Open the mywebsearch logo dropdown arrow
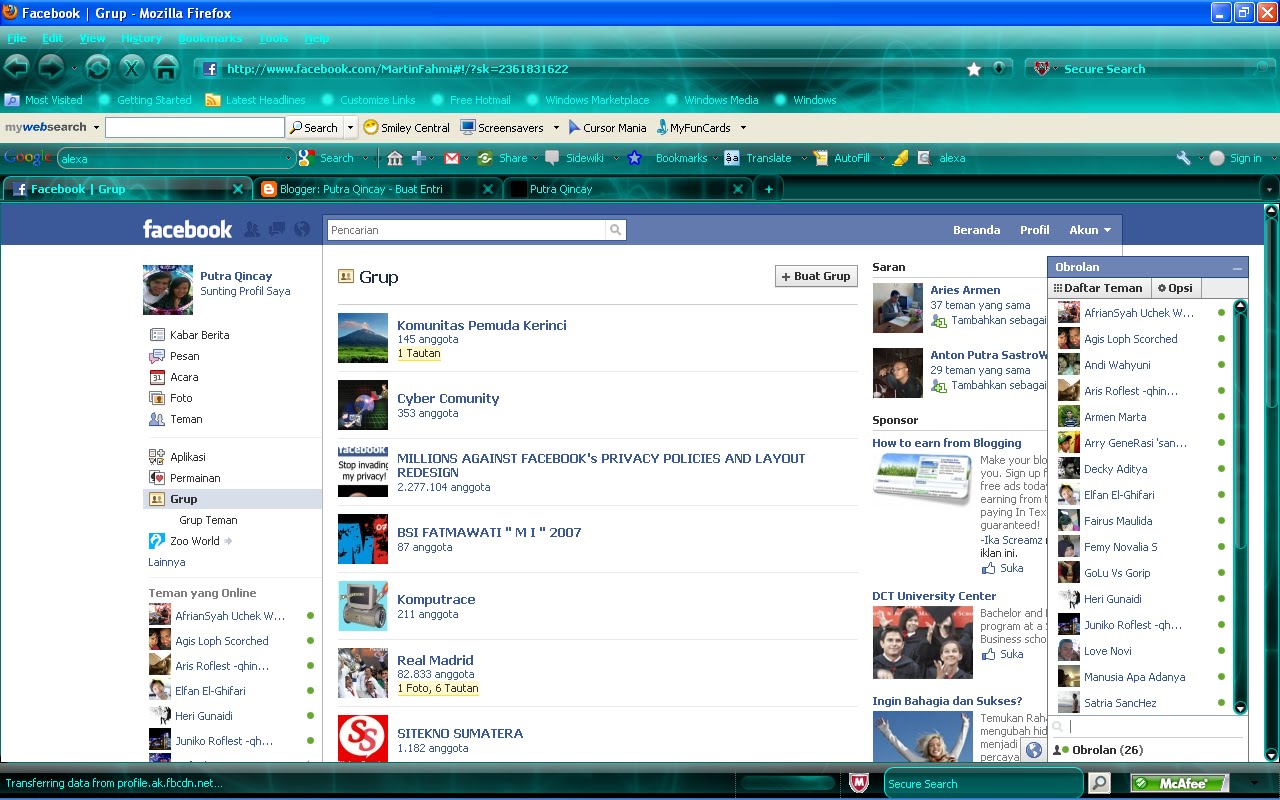Screen dimensions: 1280x800 (96, 128)
